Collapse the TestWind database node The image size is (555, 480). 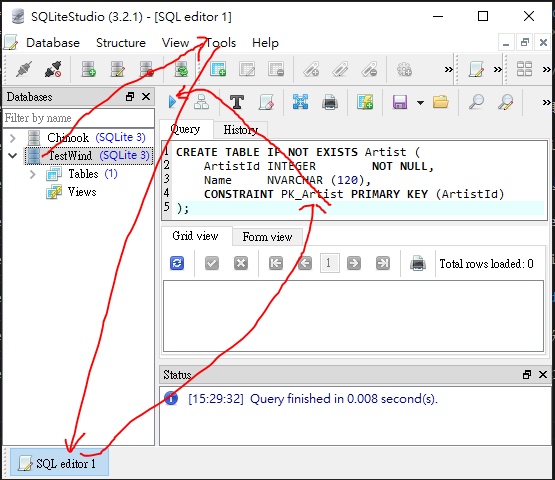coord(13,155)
